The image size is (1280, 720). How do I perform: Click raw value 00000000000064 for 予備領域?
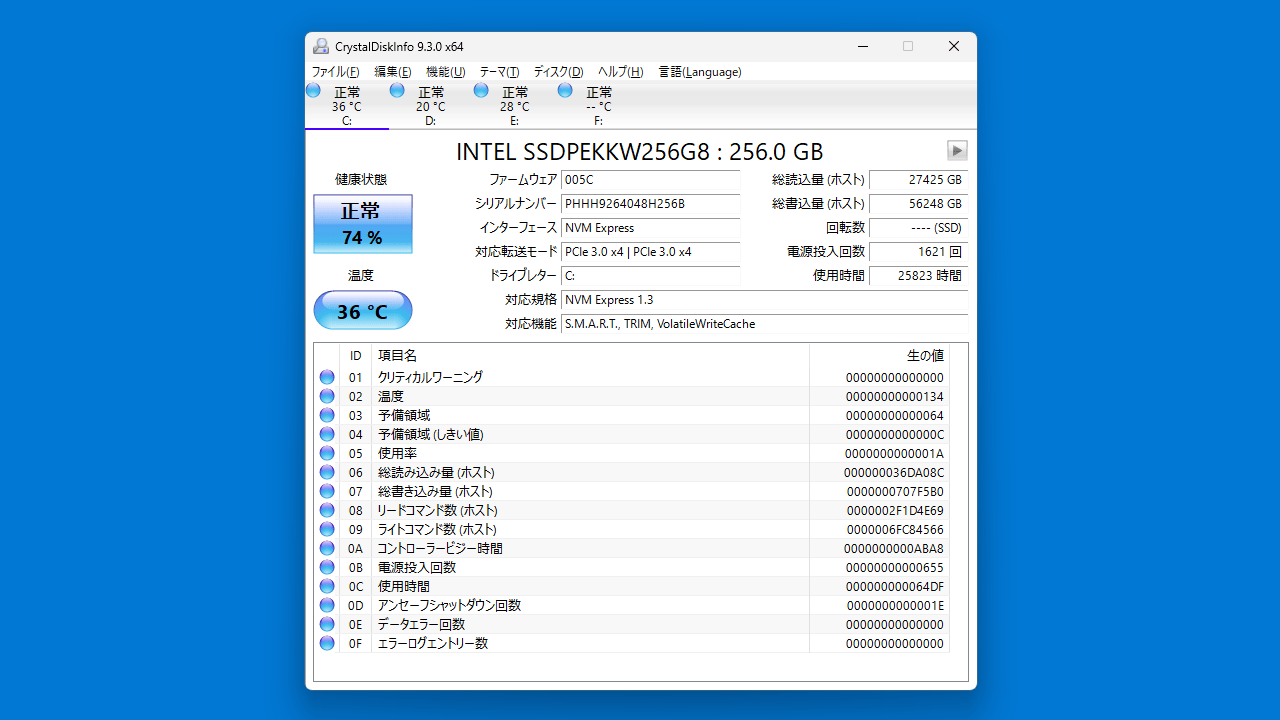coord(894,416)
